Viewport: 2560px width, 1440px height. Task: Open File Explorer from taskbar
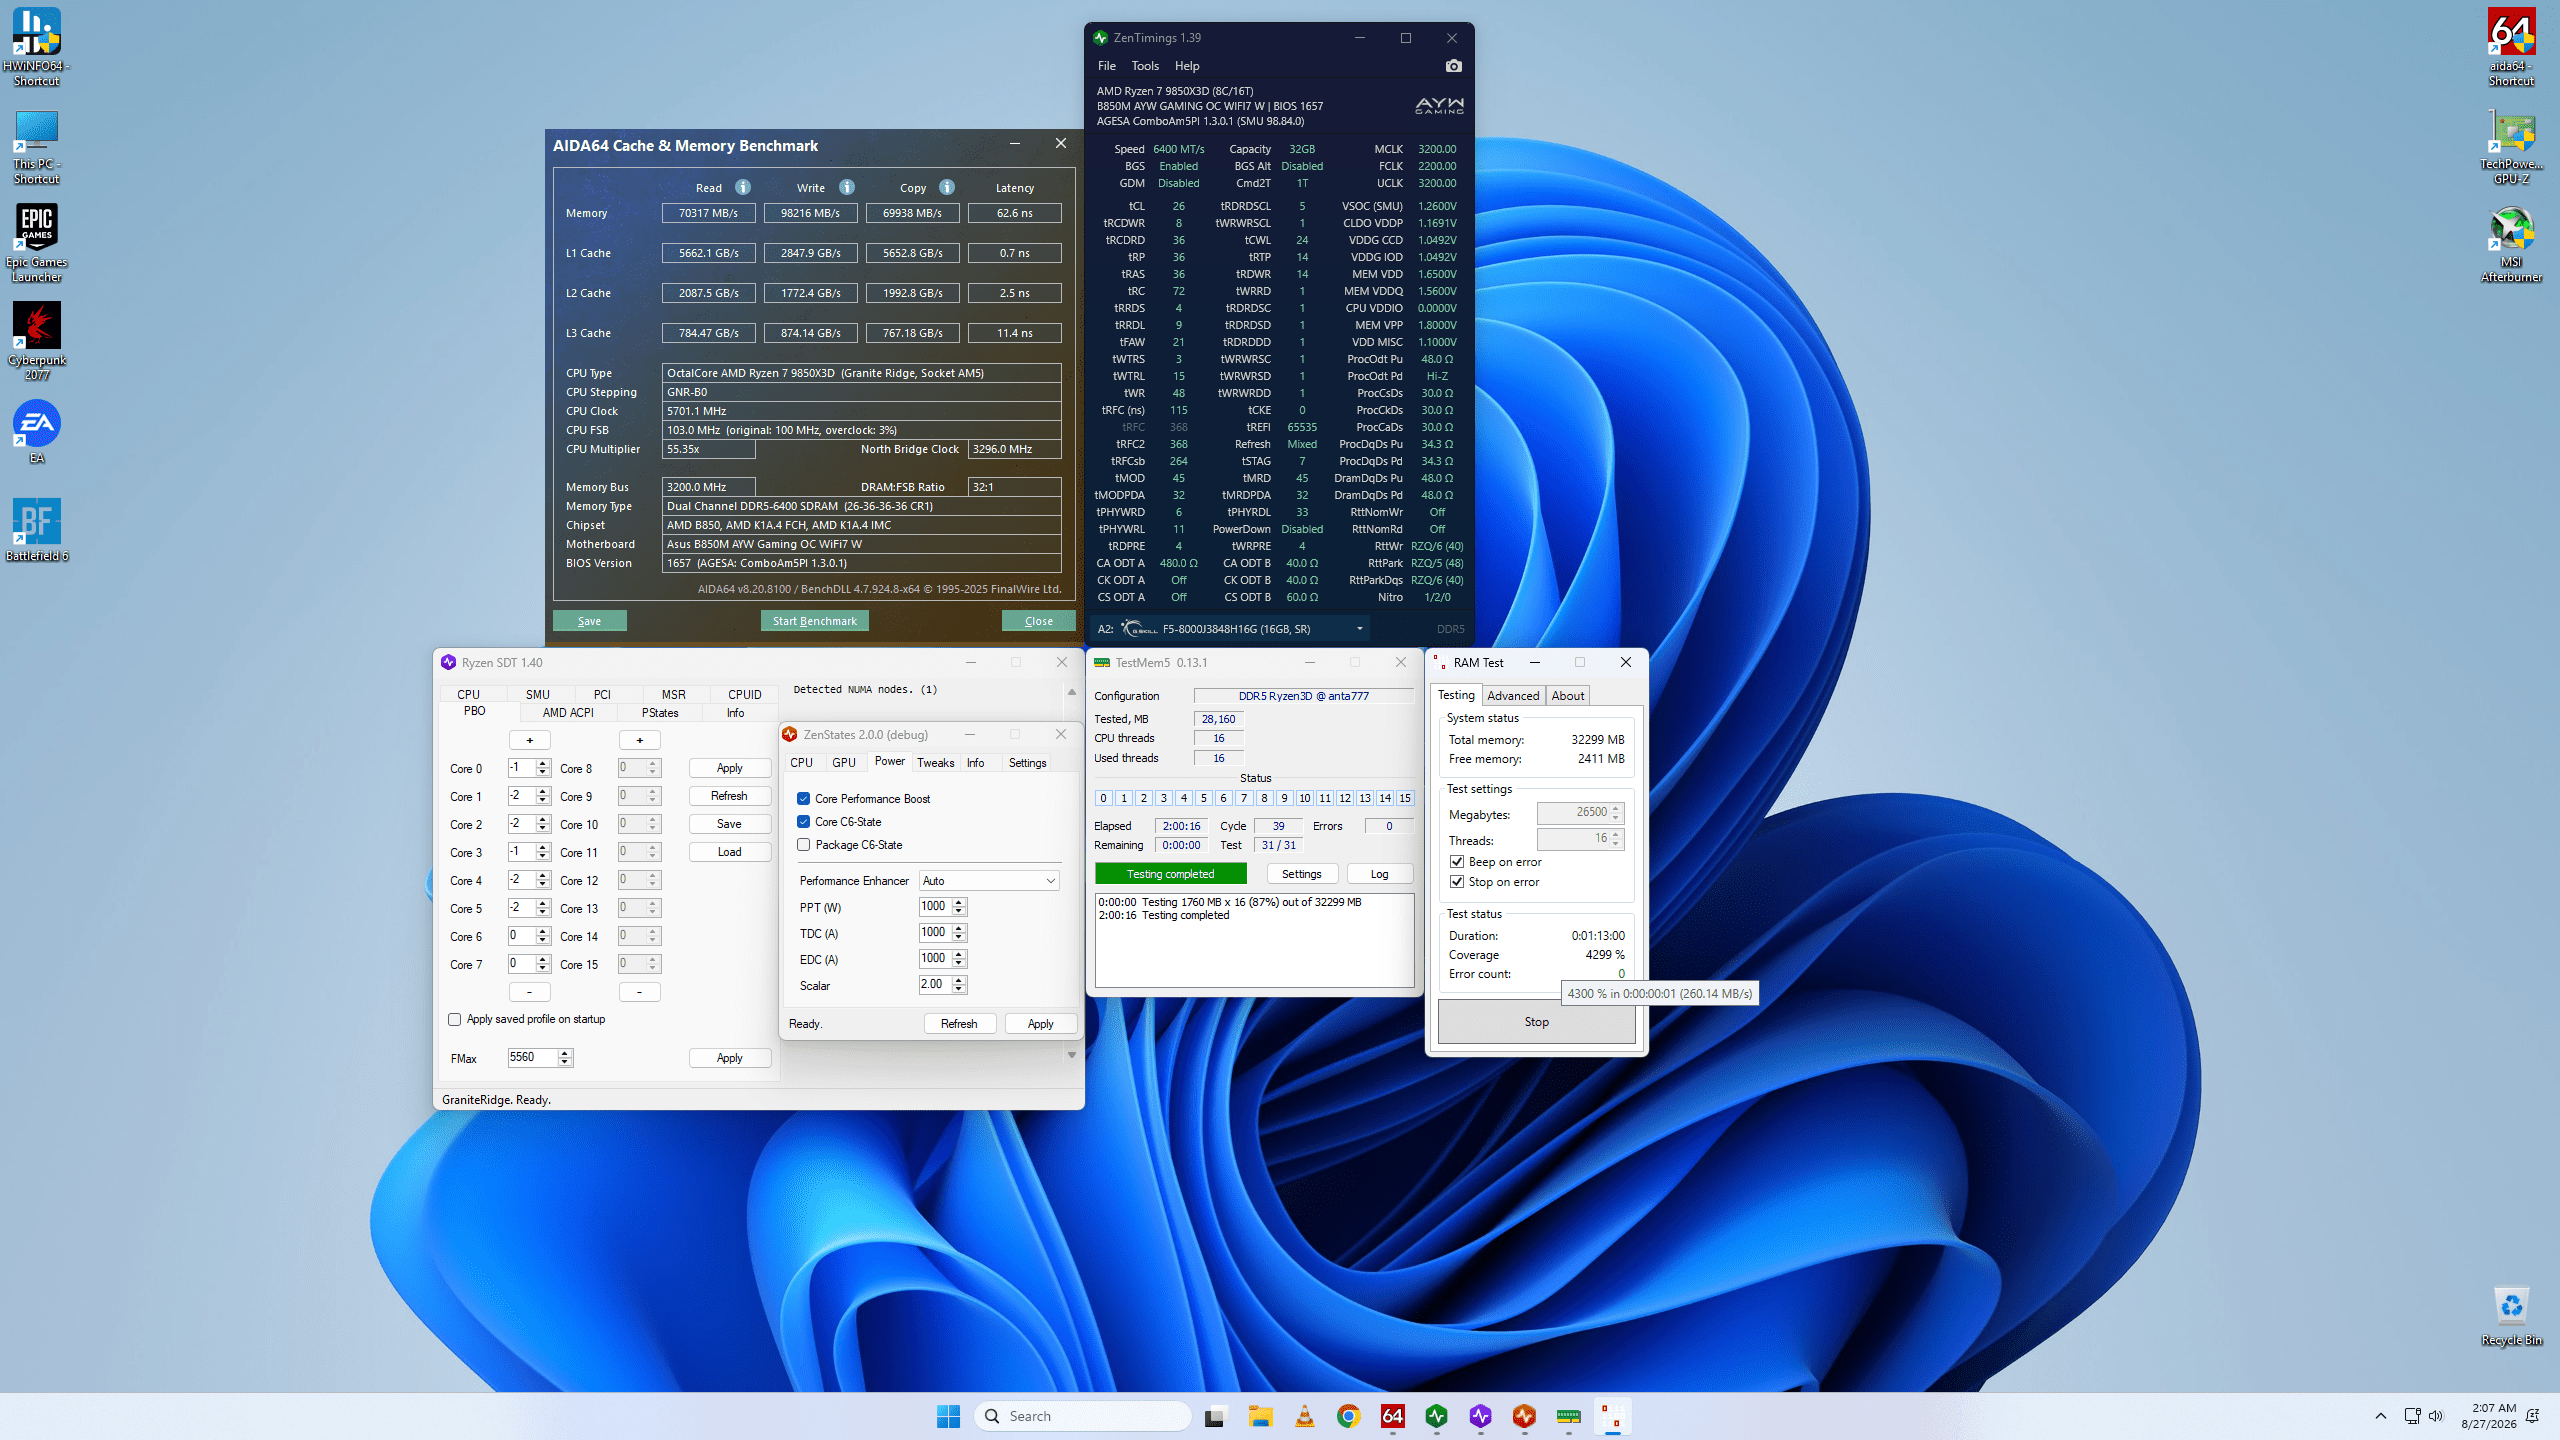pyautogui.click(x=1260, y=1416)
